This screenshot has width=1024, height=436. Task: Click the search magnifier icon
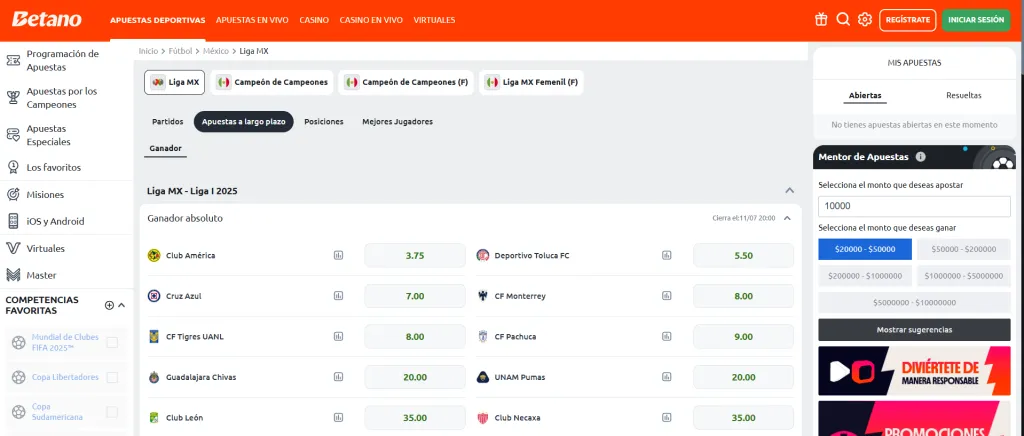tap(843, 19)
